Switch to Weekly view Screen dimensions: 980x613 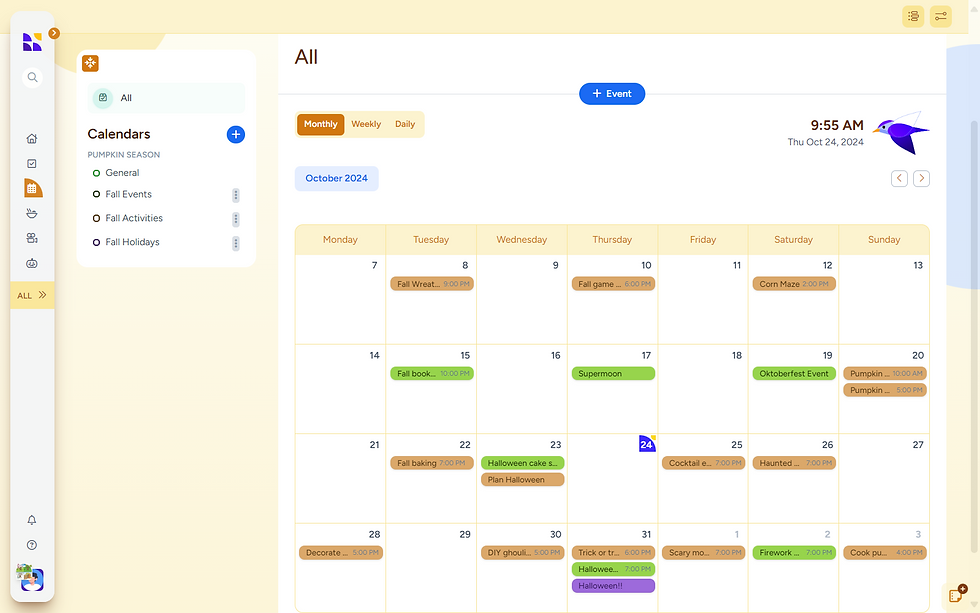pyautogui.click(x=366, y=124)
